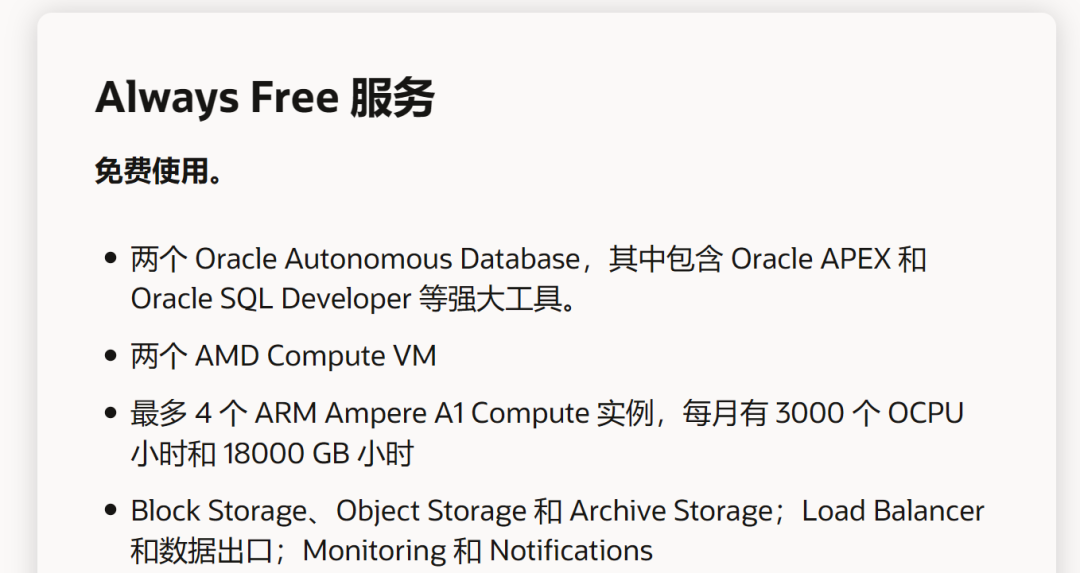Click the "Oracle SQL Developer" text
This screenshot has height=573, width=1080.
(x=271, y=300)
